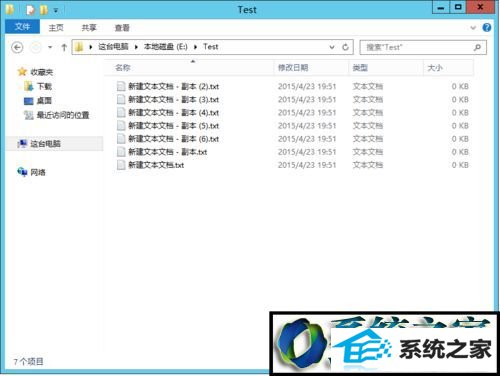500x376 pixels.
Task: Click the file icon of 副本 (3).txt
Action: (x=121, y=99)
